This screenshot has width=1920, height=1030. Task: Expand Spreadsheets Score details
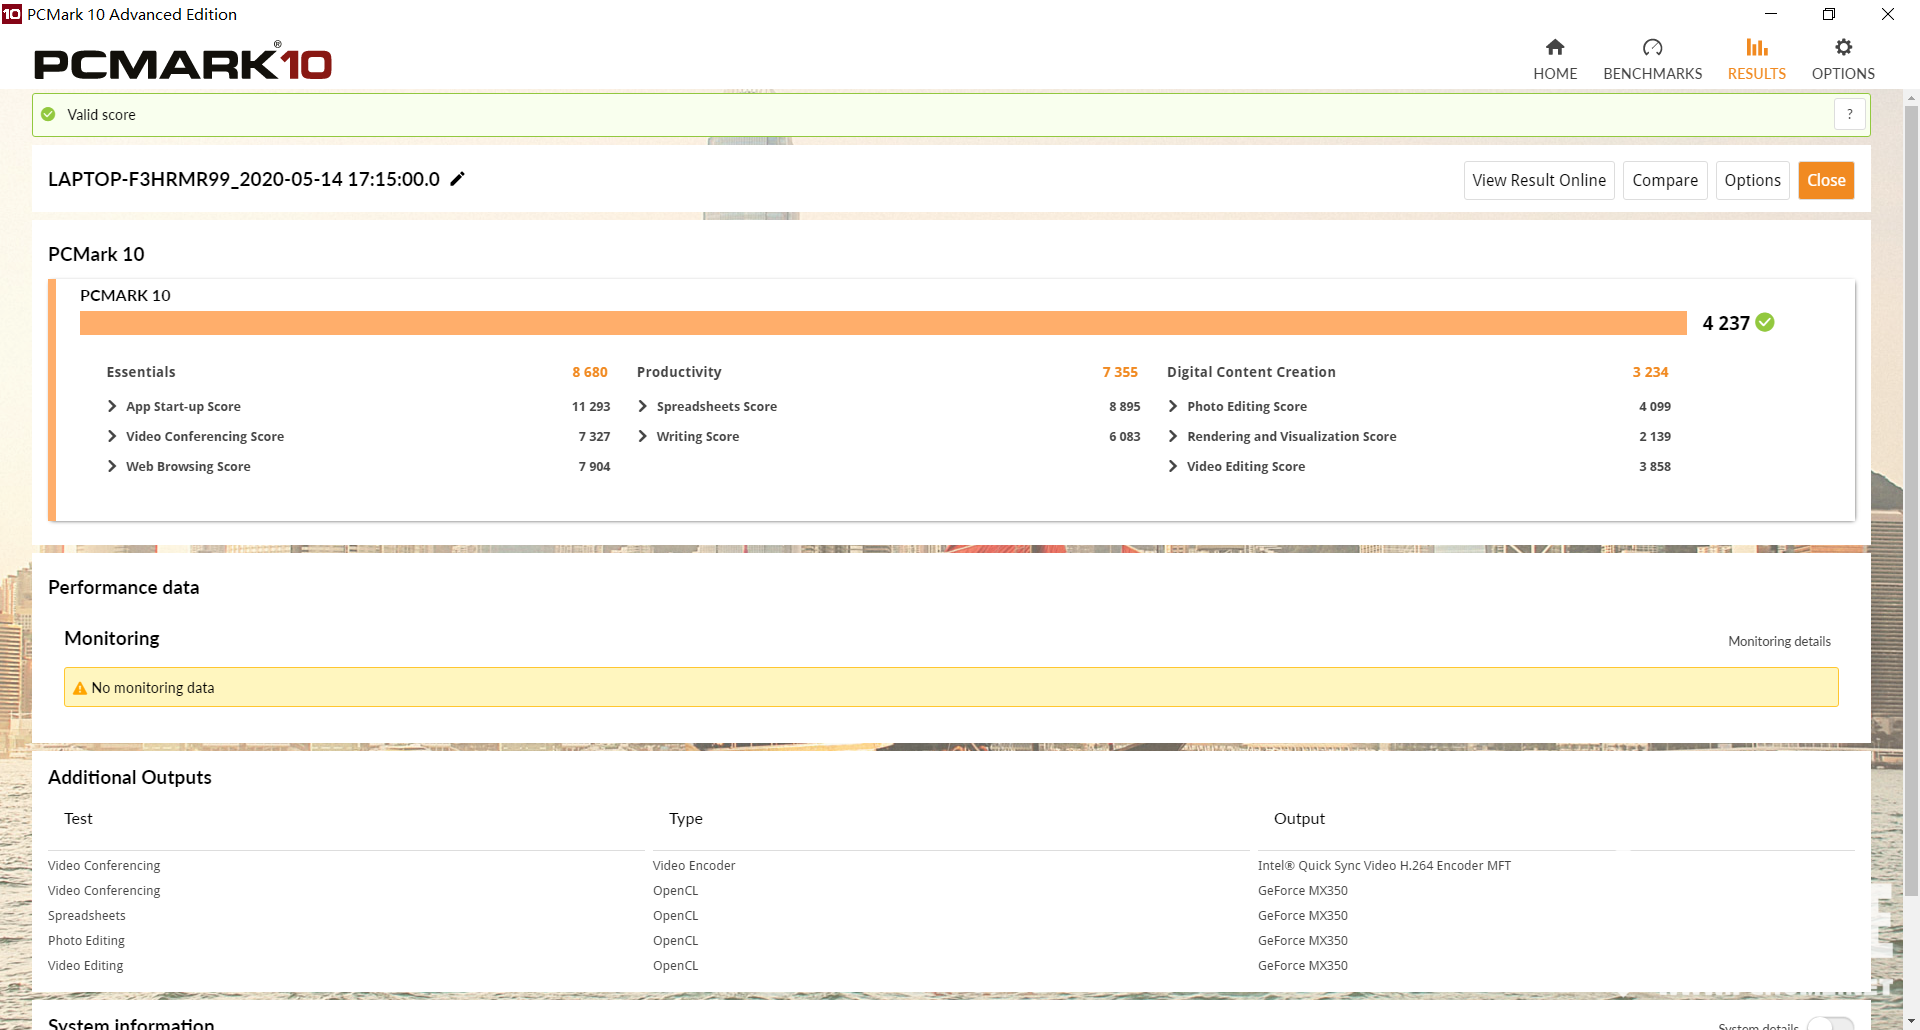click(643, 406)
